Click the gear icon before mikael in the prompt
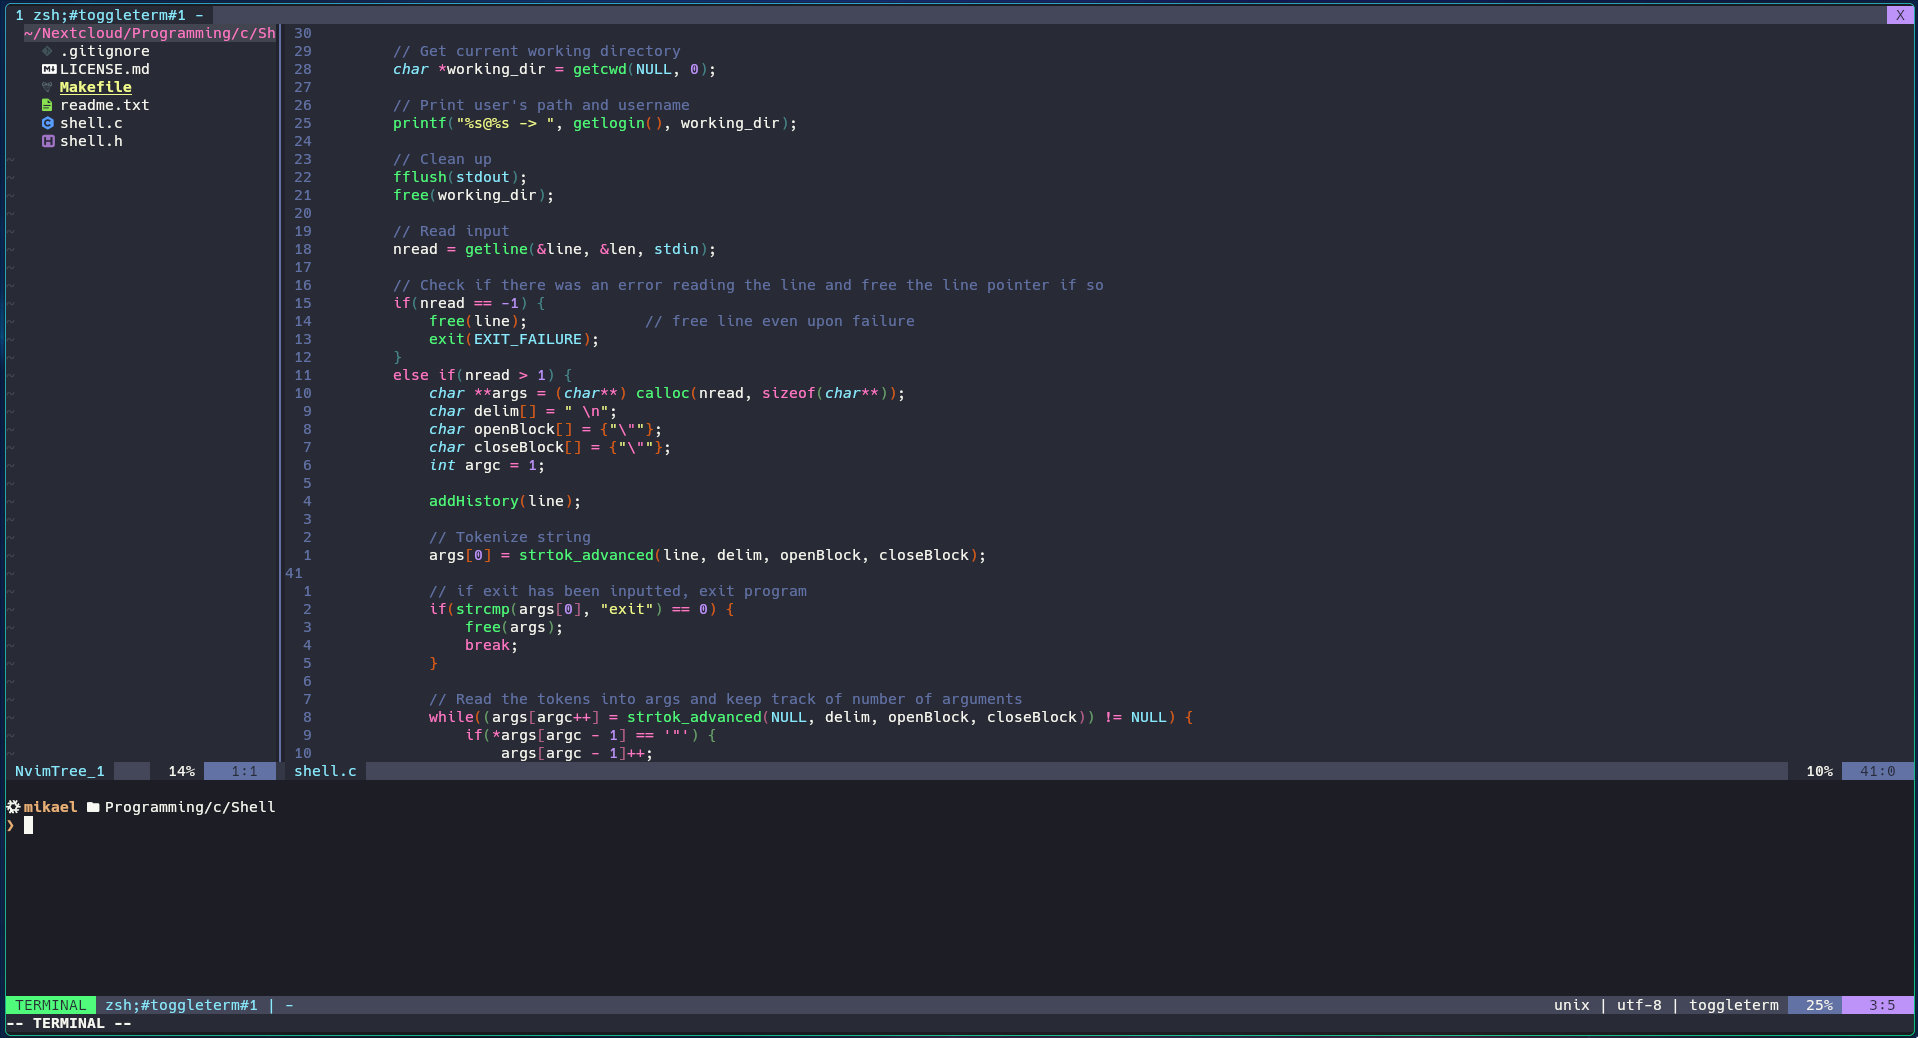Viewport: 1918px width, 1038px height. pyautogui.click(x=13, y=807)
